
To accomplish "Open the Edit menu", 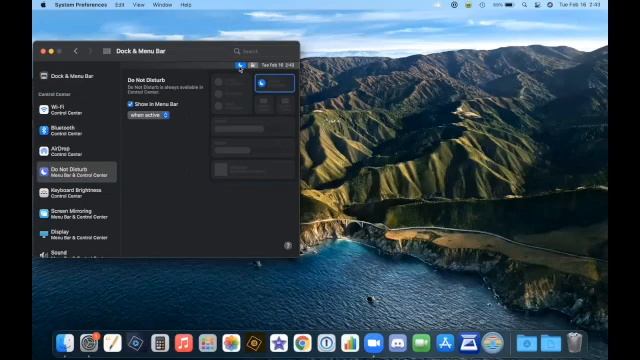I will pyautogui.click(x=120, y=5).
